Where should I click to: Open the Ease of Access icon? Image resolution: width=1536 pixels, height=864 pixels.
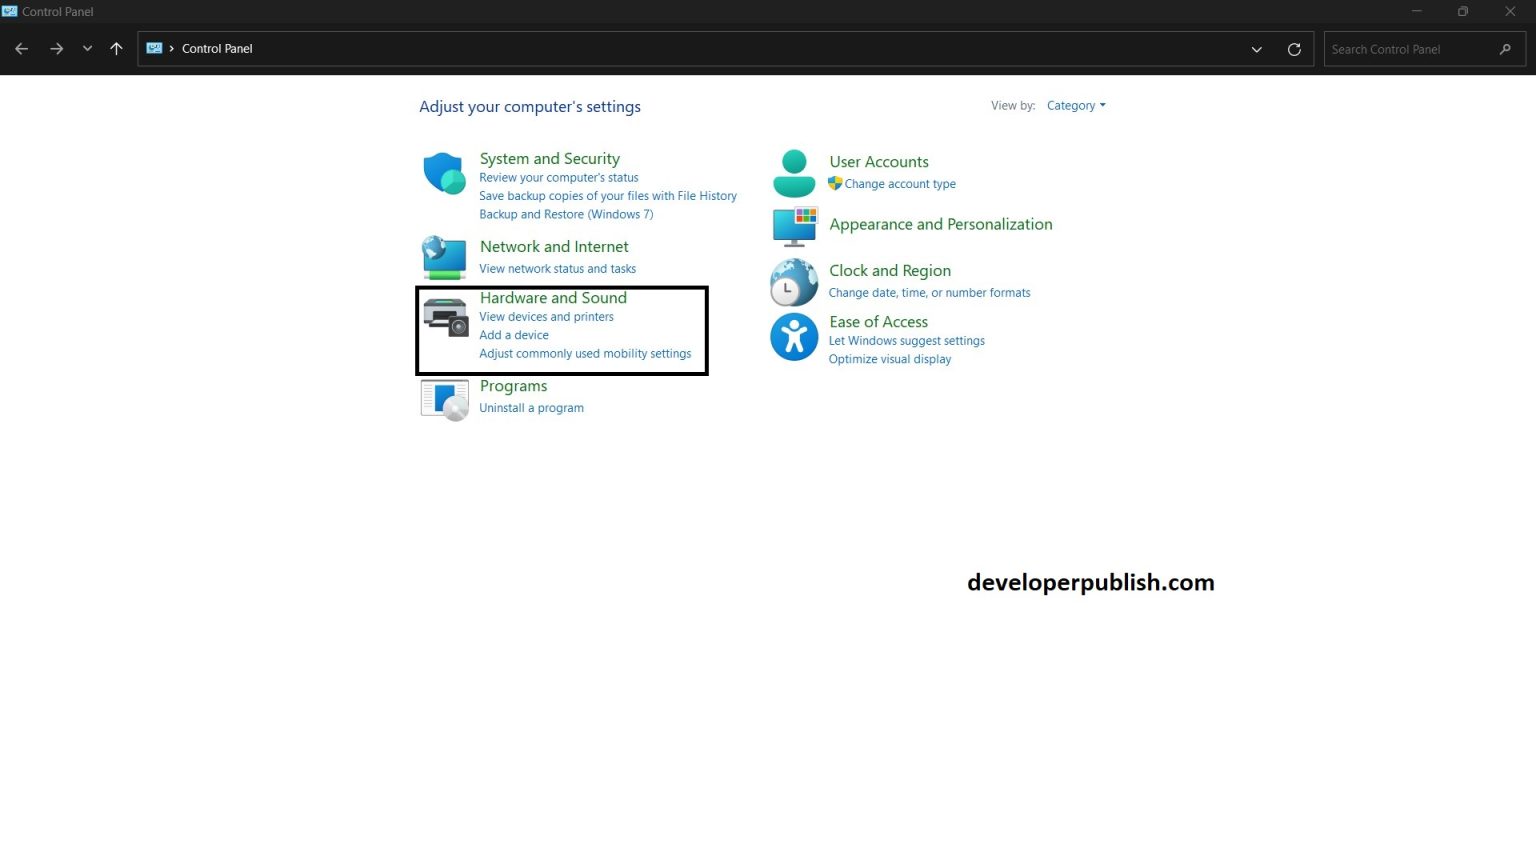click(794, 337)
